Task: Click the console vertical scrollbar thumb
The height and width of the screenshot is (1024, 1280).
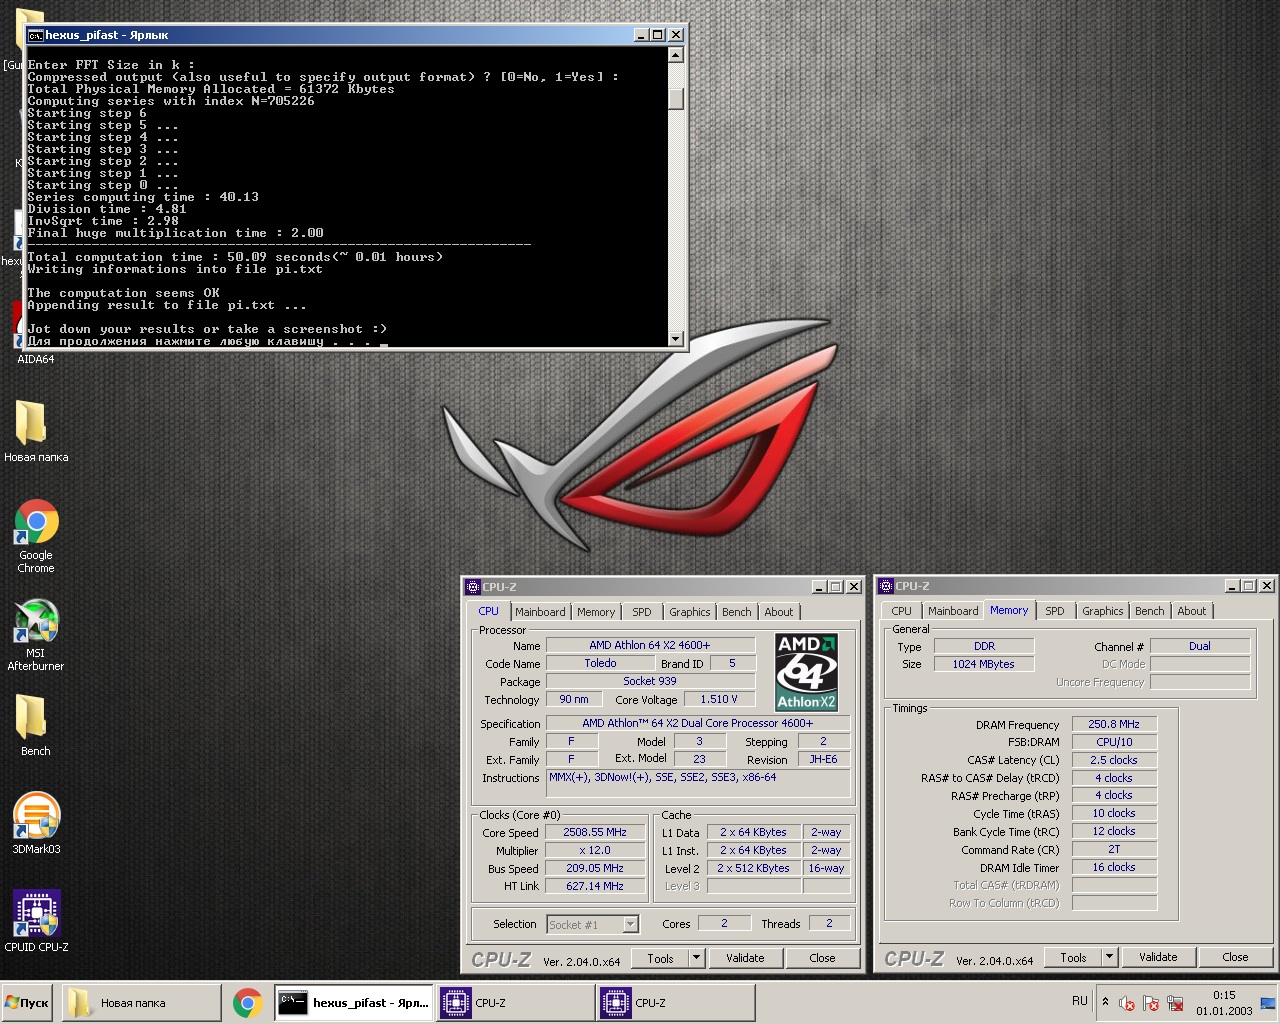Action: click(x=676, y=98)
